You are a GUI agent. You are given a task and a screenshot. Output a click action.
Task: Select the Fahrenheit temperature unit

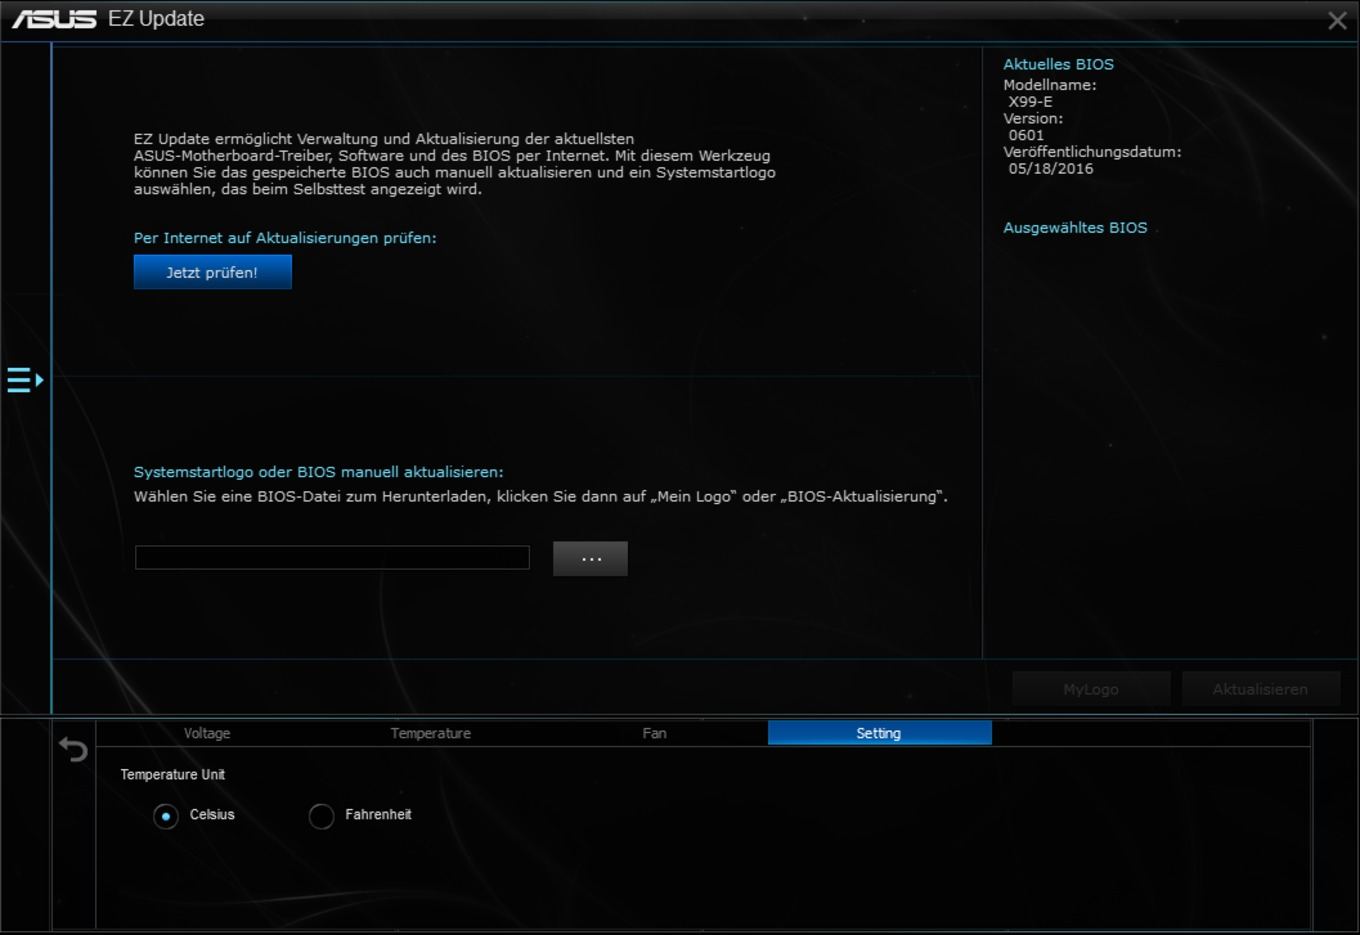pyautogui.click(x=321, y=816)
